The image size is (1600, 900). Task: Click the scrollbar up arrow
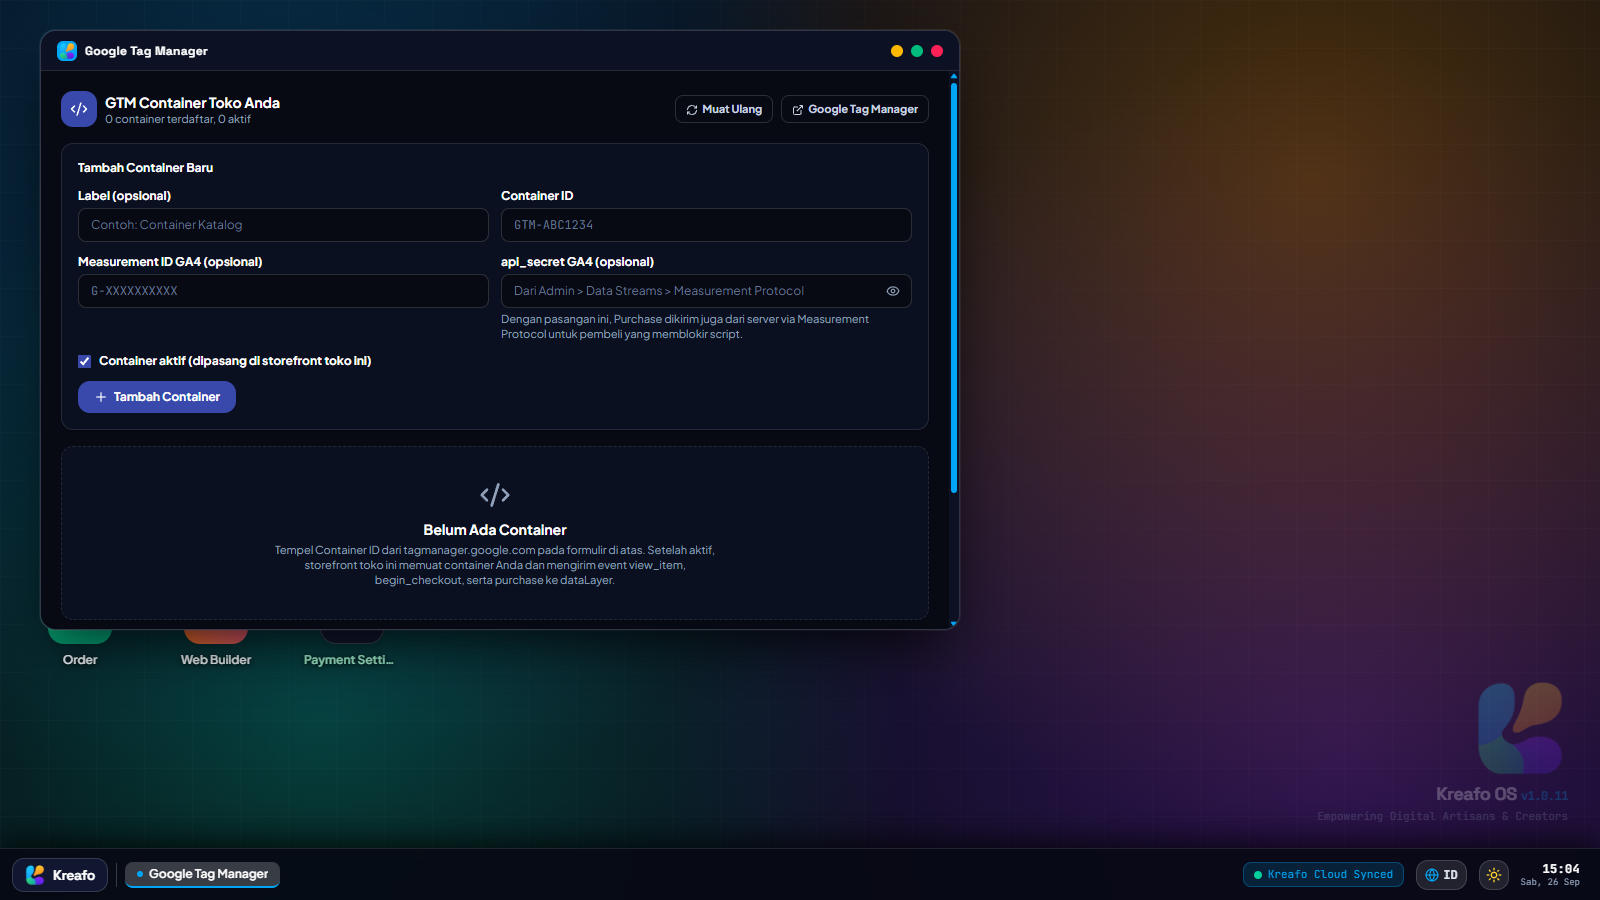[954, 76]
